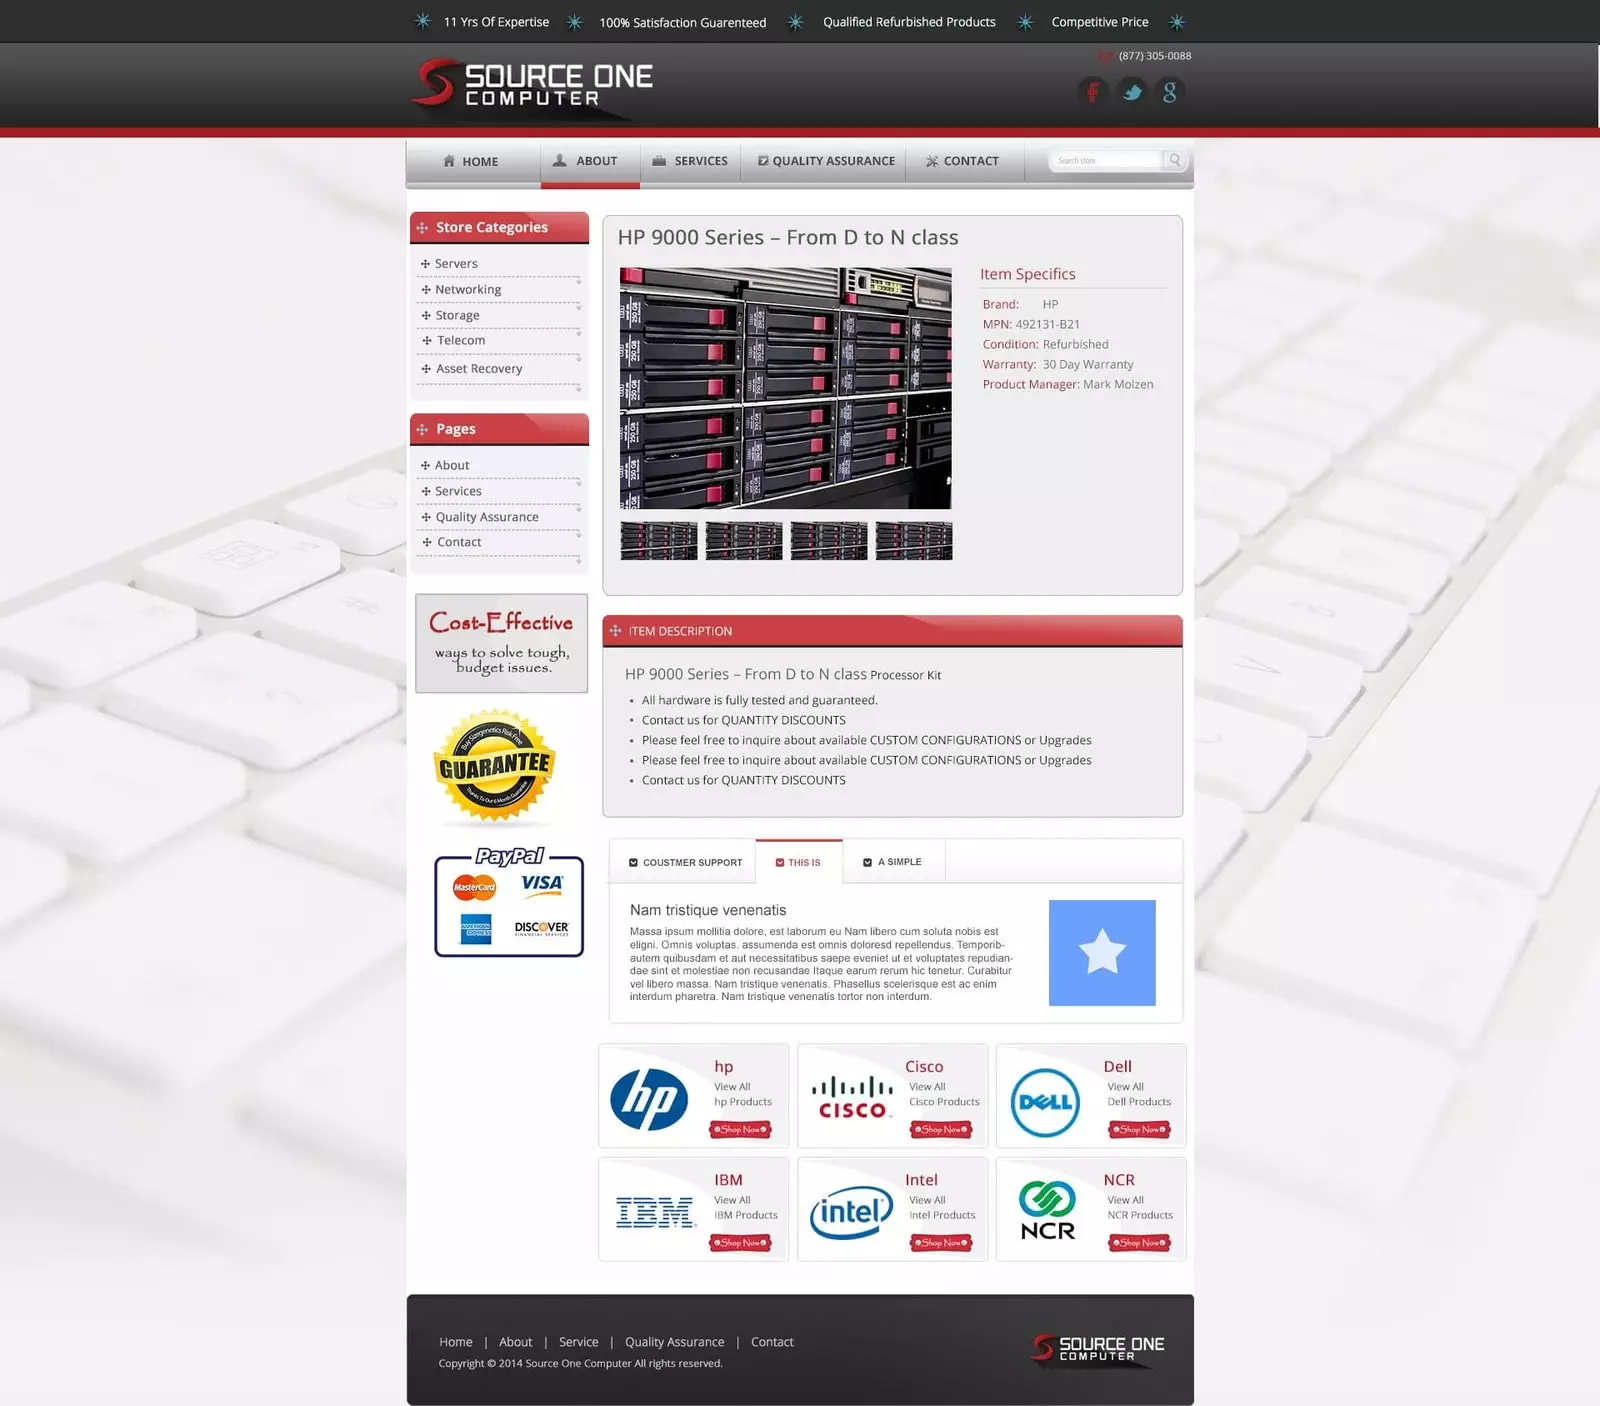
Task: Open the About nav item
Action: (590, 161)
